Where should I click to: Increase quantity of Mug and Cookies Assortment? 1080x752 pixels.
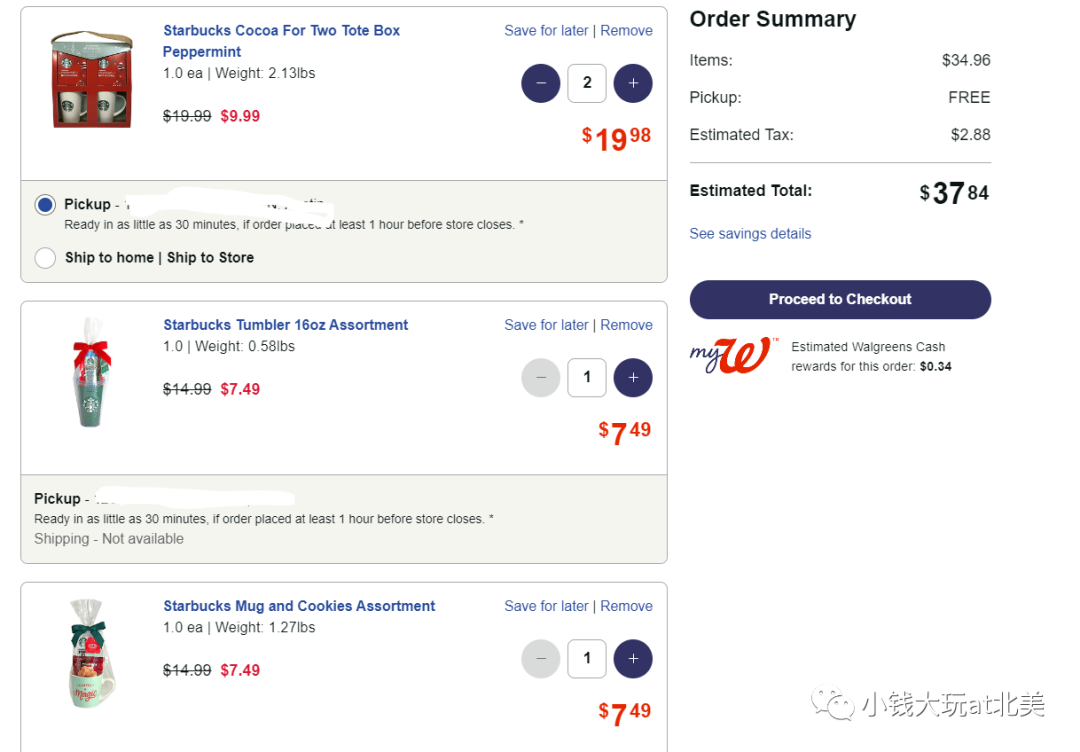point(633,659)
